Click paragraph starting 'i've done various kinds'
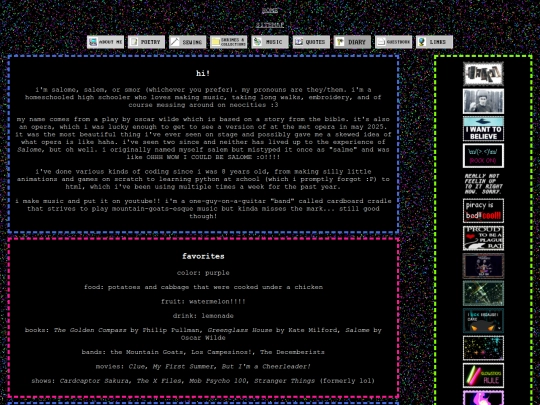 [x=203, y=179]
